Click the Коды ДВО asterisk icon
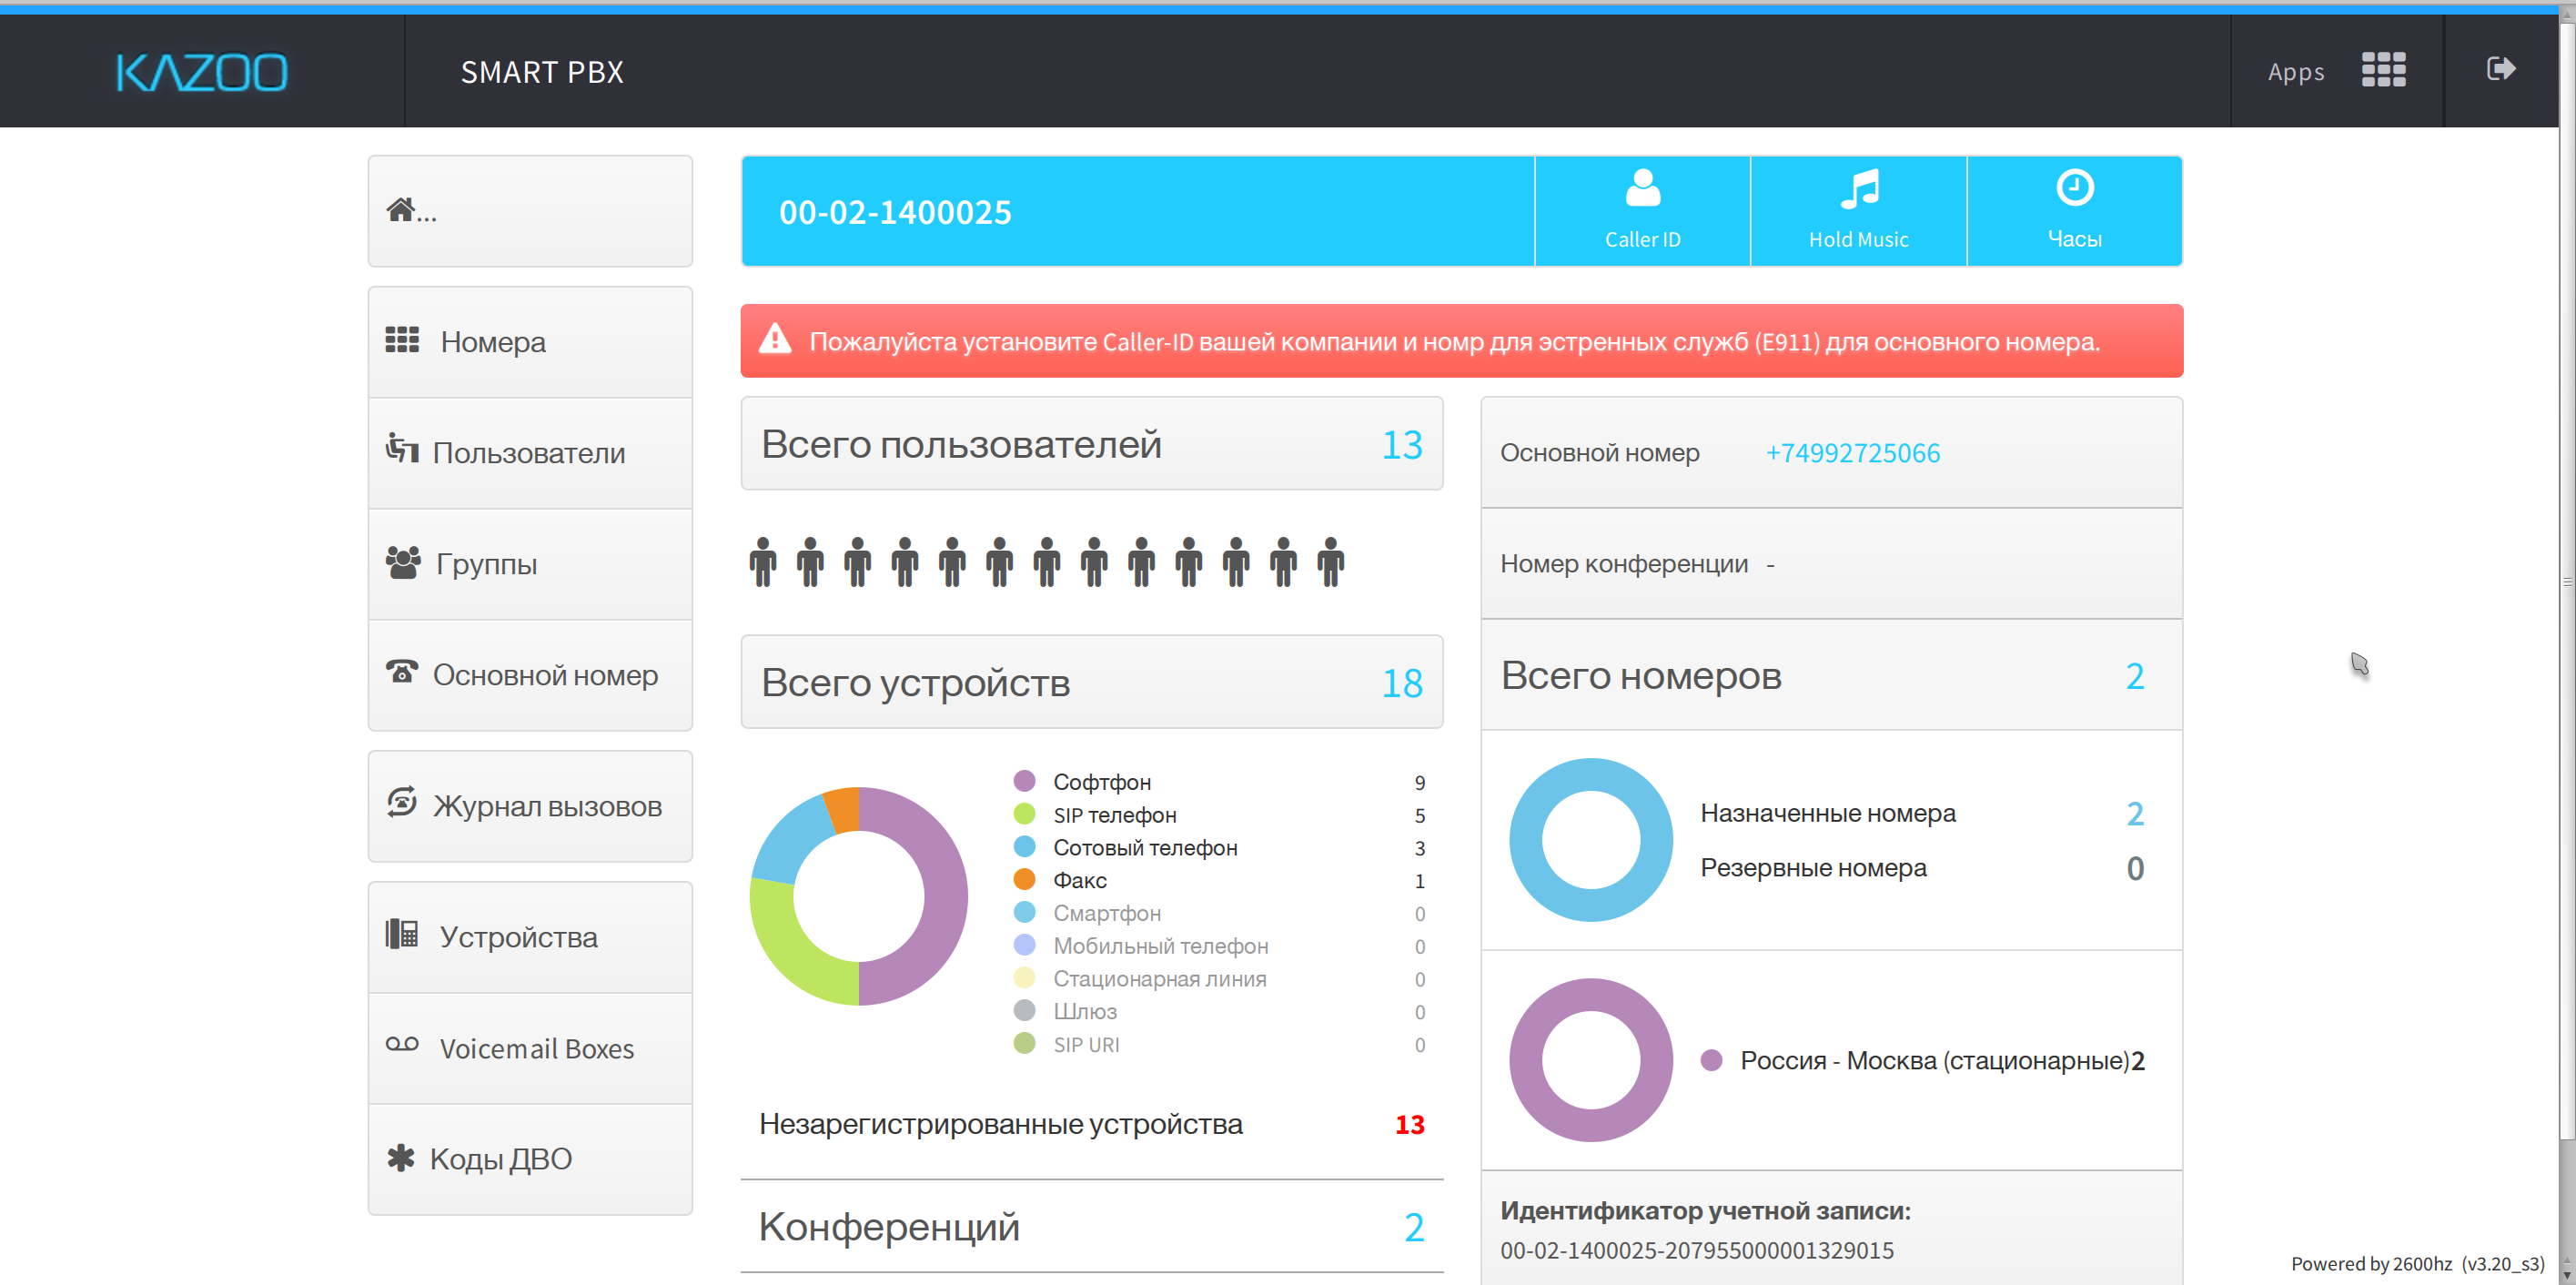The width and height of the screenshot is (2576, 1285). 400,1157
